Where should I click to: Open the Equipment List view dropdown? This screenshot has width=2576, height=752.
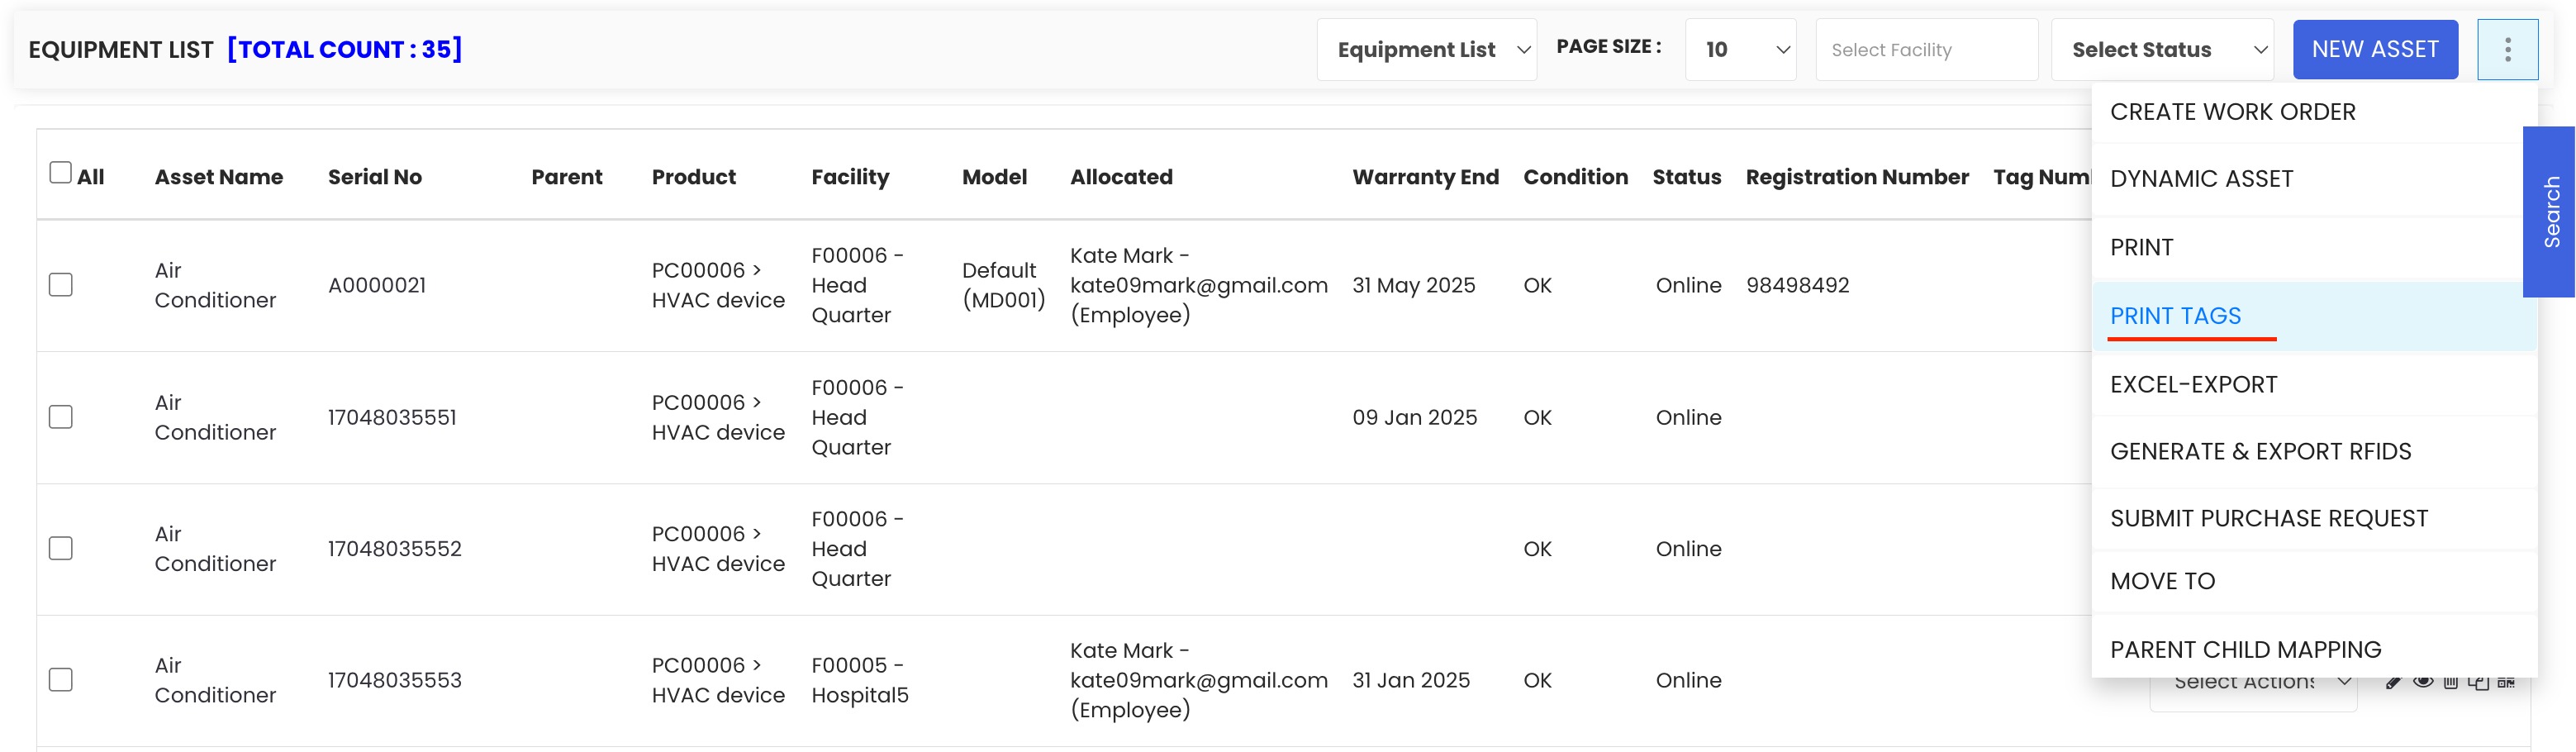coord(1426,49)
